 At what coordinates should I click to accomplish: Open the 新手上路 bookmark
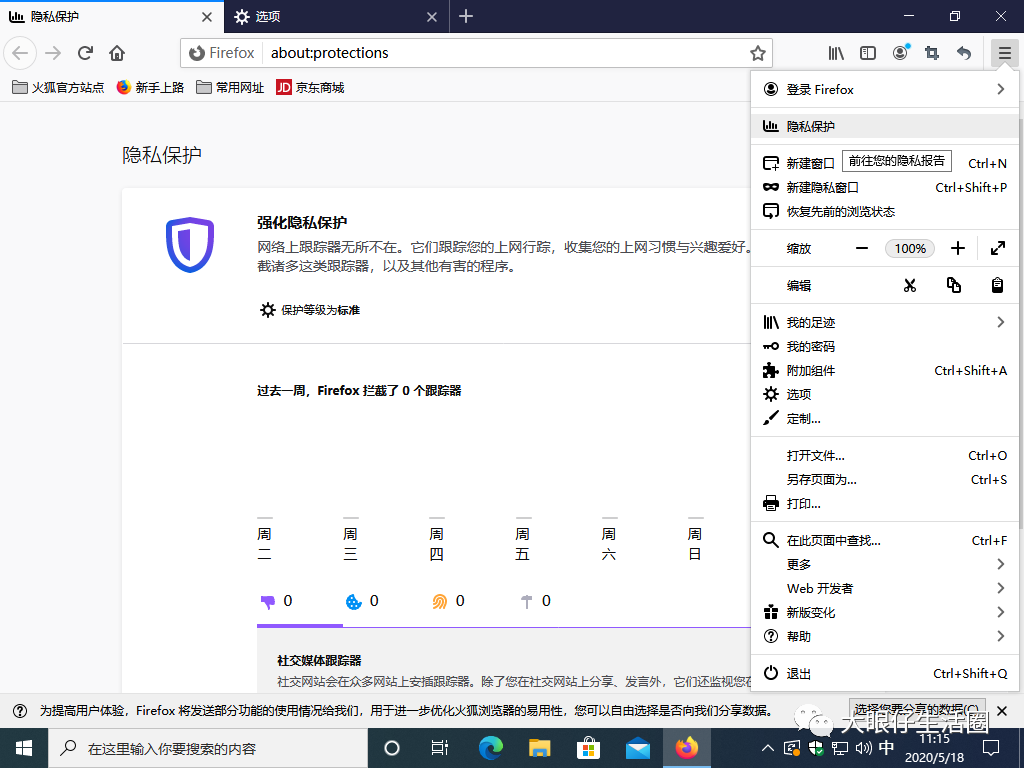(150, 88)
